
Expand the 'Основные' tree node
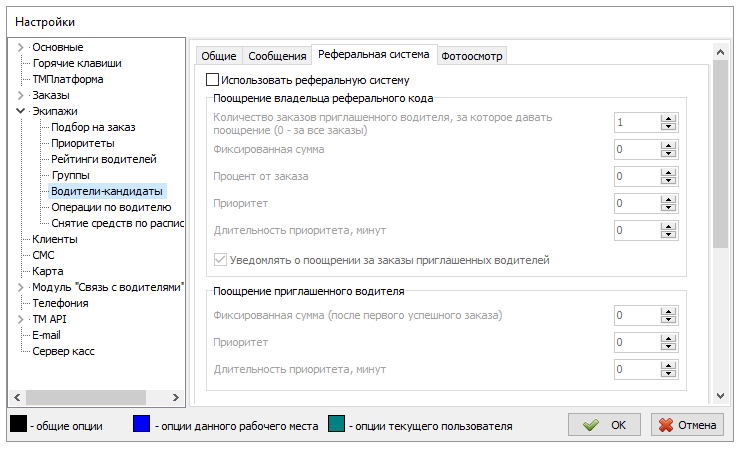21,47
